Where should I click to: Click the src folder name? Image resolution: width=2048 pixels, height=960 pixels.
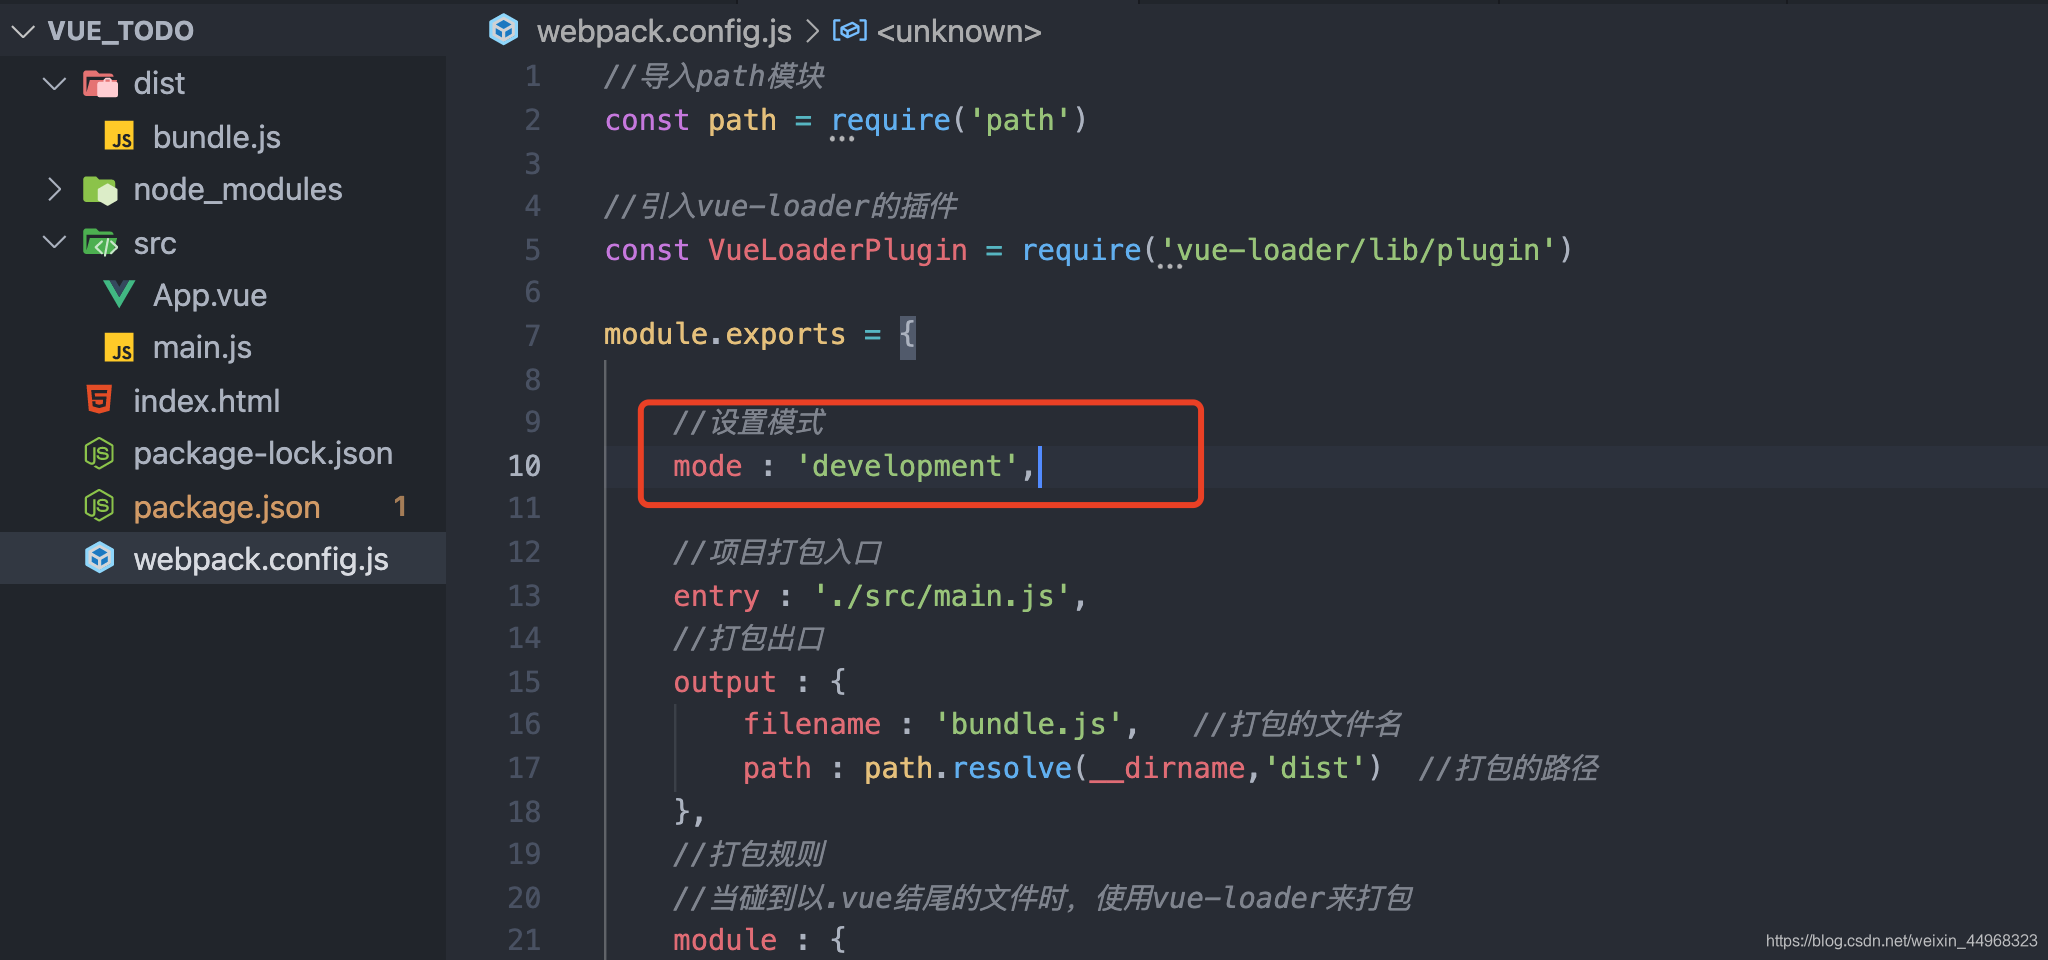(x=155, y=243)
